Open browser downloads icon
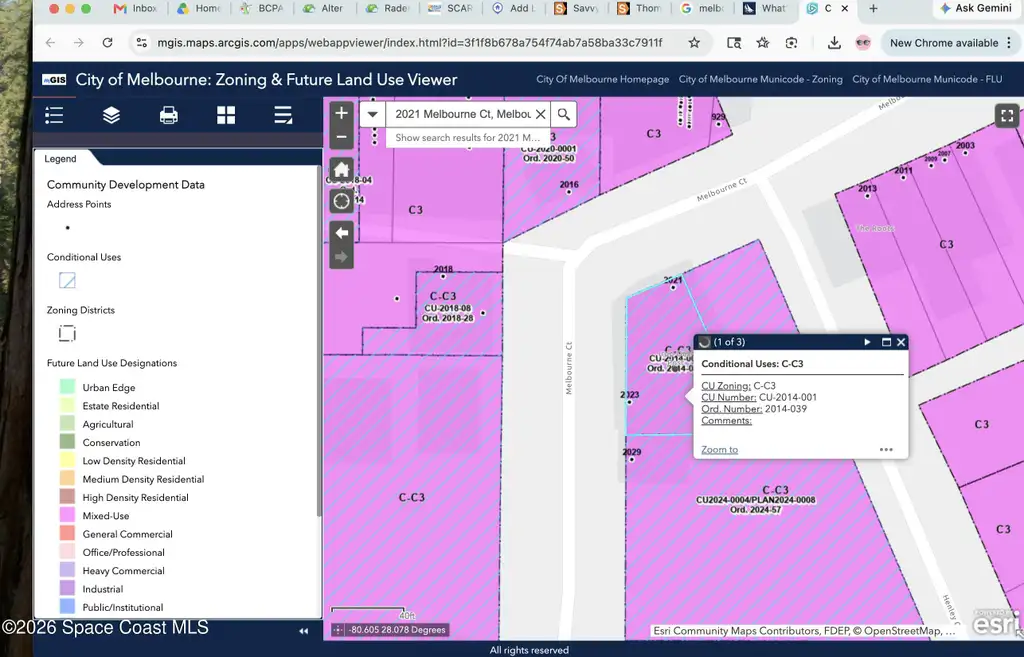This screenshot has width=1024, height=657. point(834,43)
